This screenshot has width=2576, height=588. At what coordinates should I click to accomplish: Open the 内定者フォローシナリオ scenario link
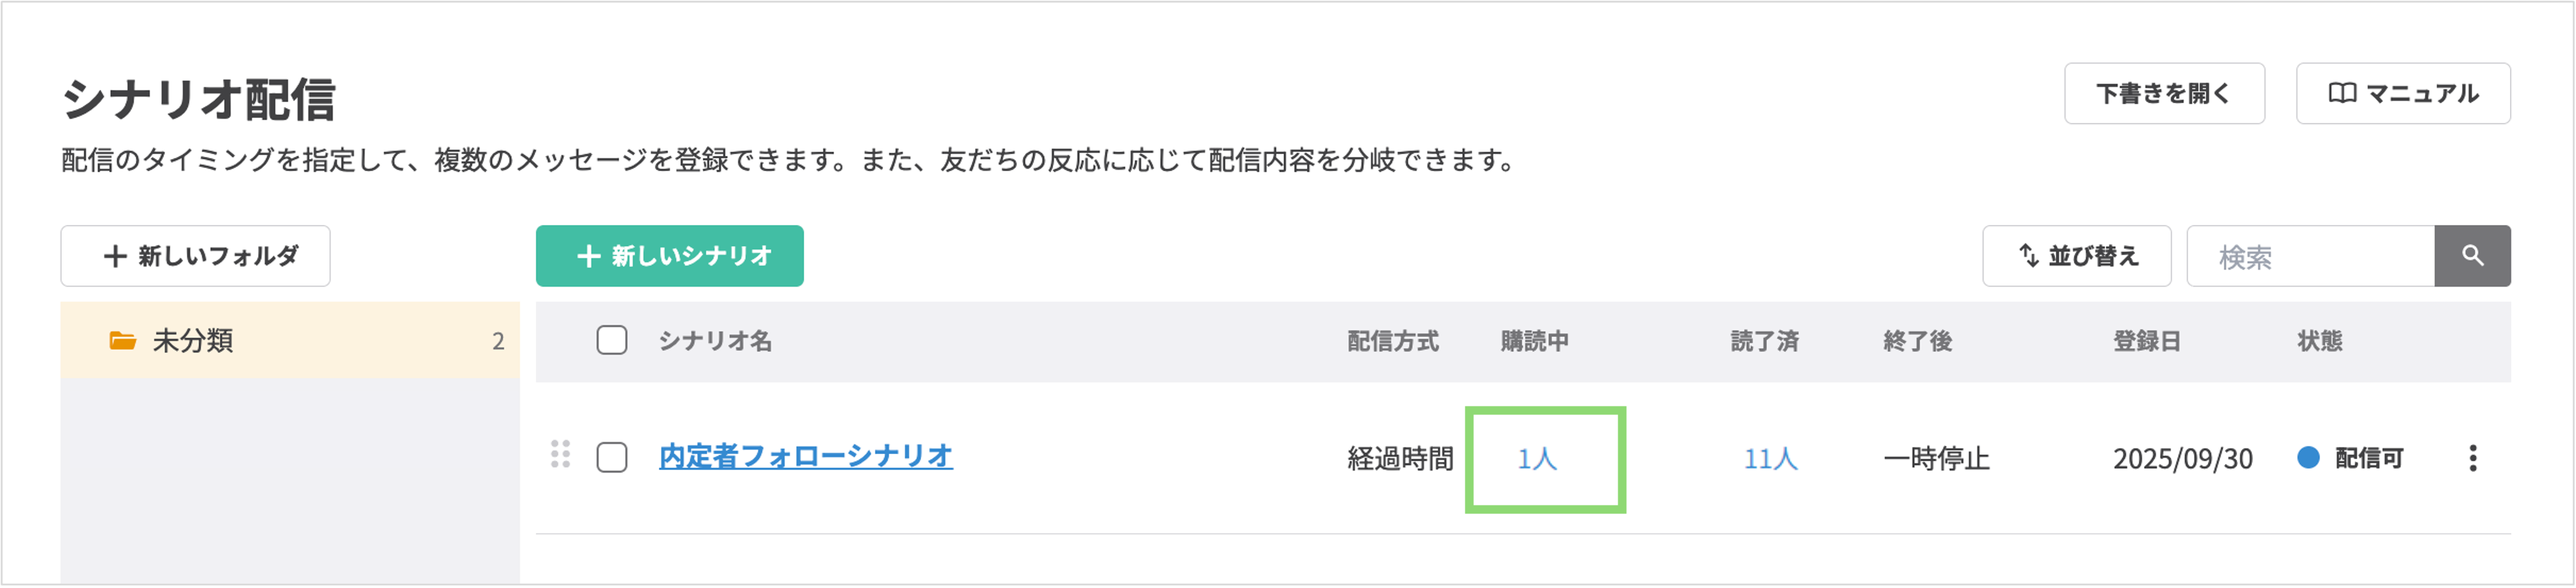coord(805,456)
